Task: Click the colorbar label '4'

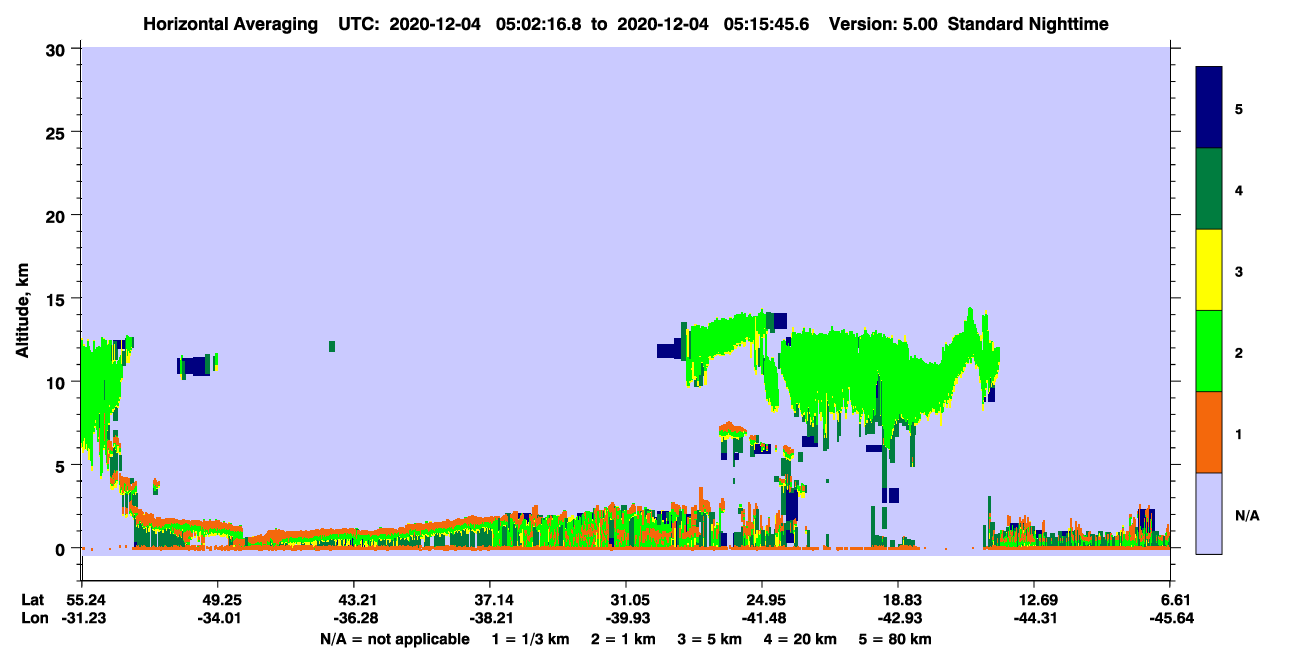Action: pos(1239,189)
